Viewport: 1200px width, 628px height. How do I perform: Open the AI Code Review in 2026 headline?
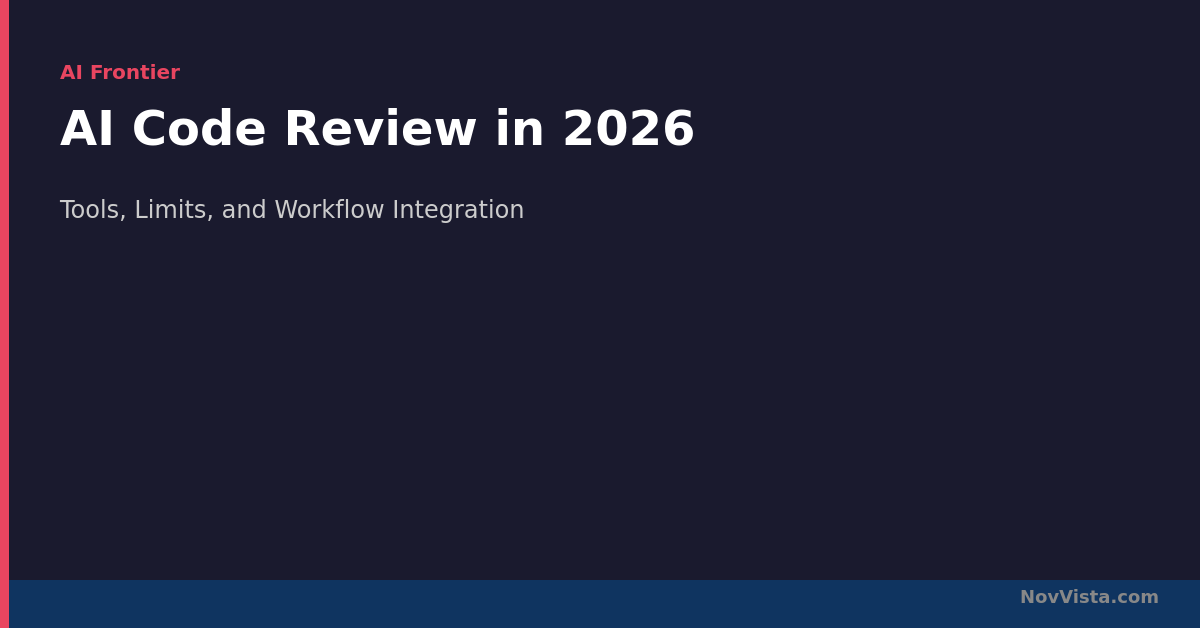click(376, 131)
